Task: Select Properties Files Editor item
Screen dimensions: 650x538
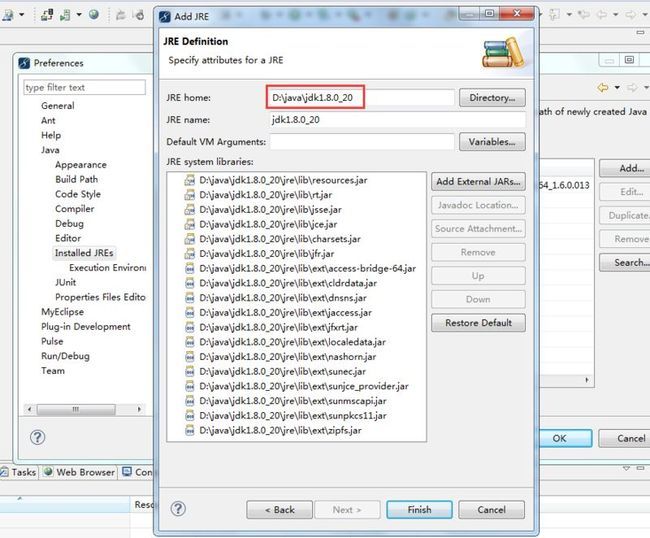Action: coord(100,297)
